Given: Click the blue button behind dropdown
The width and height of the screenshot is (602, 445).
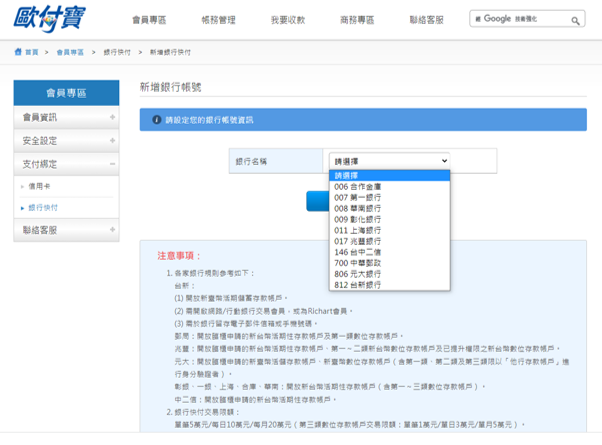Looking at the screenshot, I should [x=318, y=201].
